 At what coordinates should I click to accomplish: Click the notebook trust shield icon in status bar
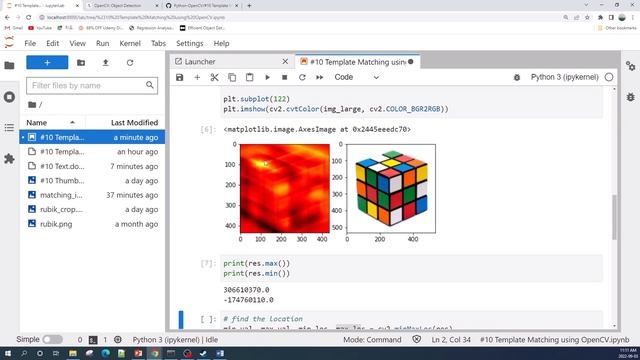point(416,340)
